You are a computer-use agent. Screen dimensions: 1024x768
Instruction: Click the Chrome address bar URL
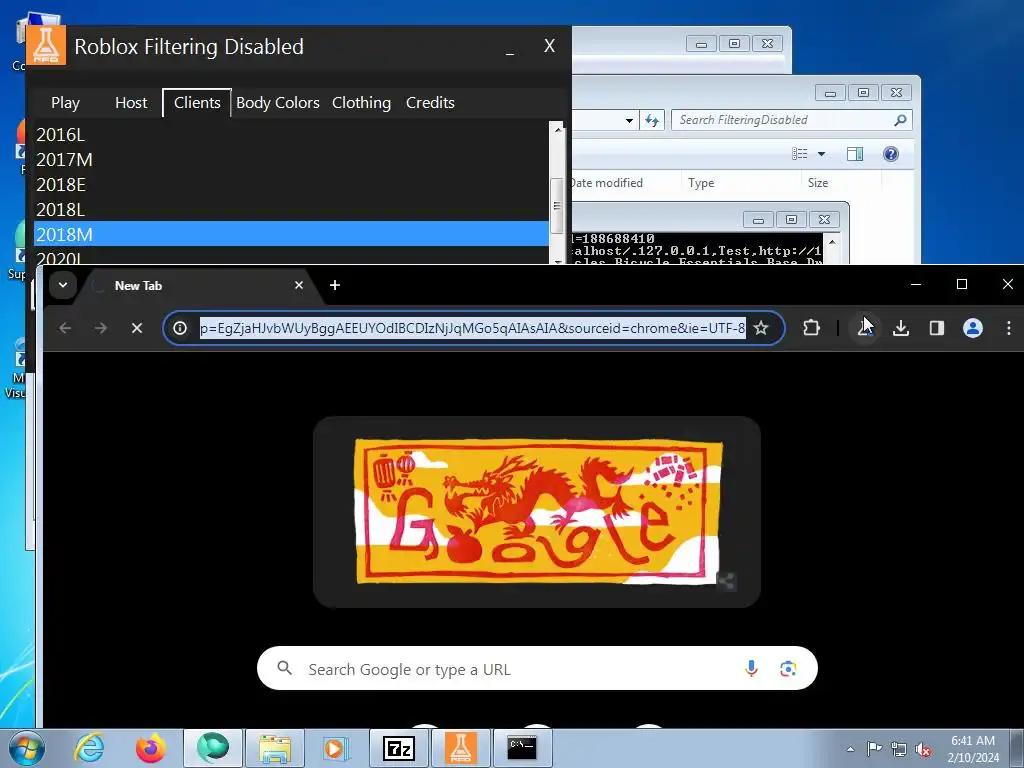click(472, 328)
